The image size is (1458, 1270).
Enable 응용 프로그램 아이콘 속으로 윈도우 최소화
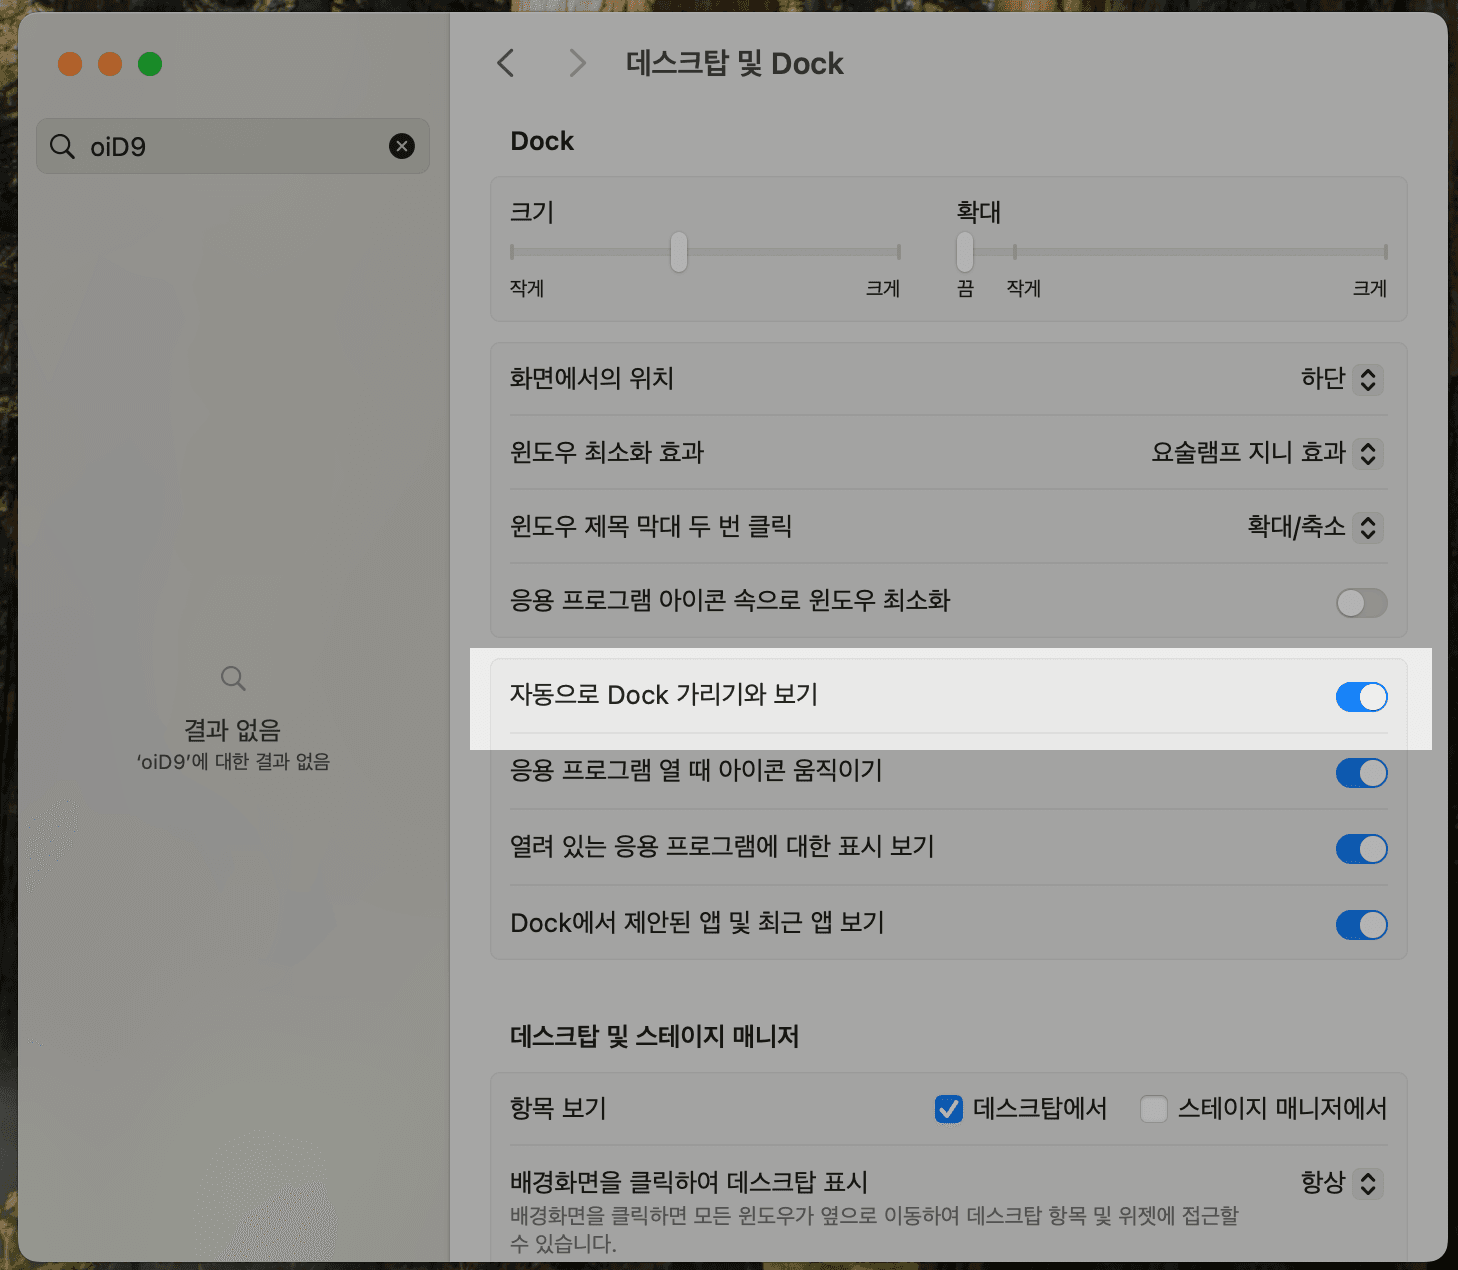click(1360, 603)
